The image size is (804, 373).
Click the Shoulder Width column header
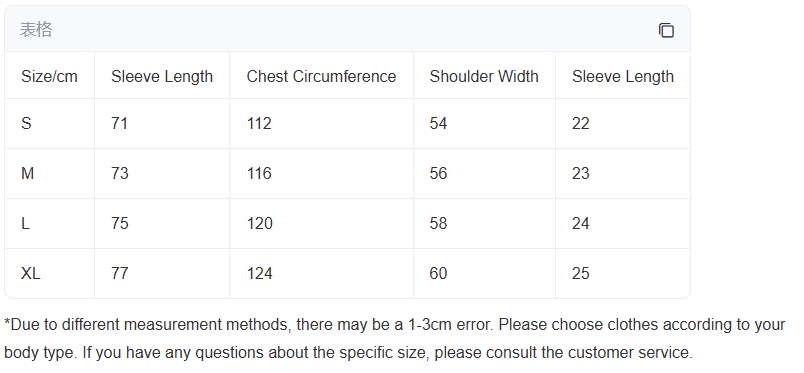(x=484, y=76)
